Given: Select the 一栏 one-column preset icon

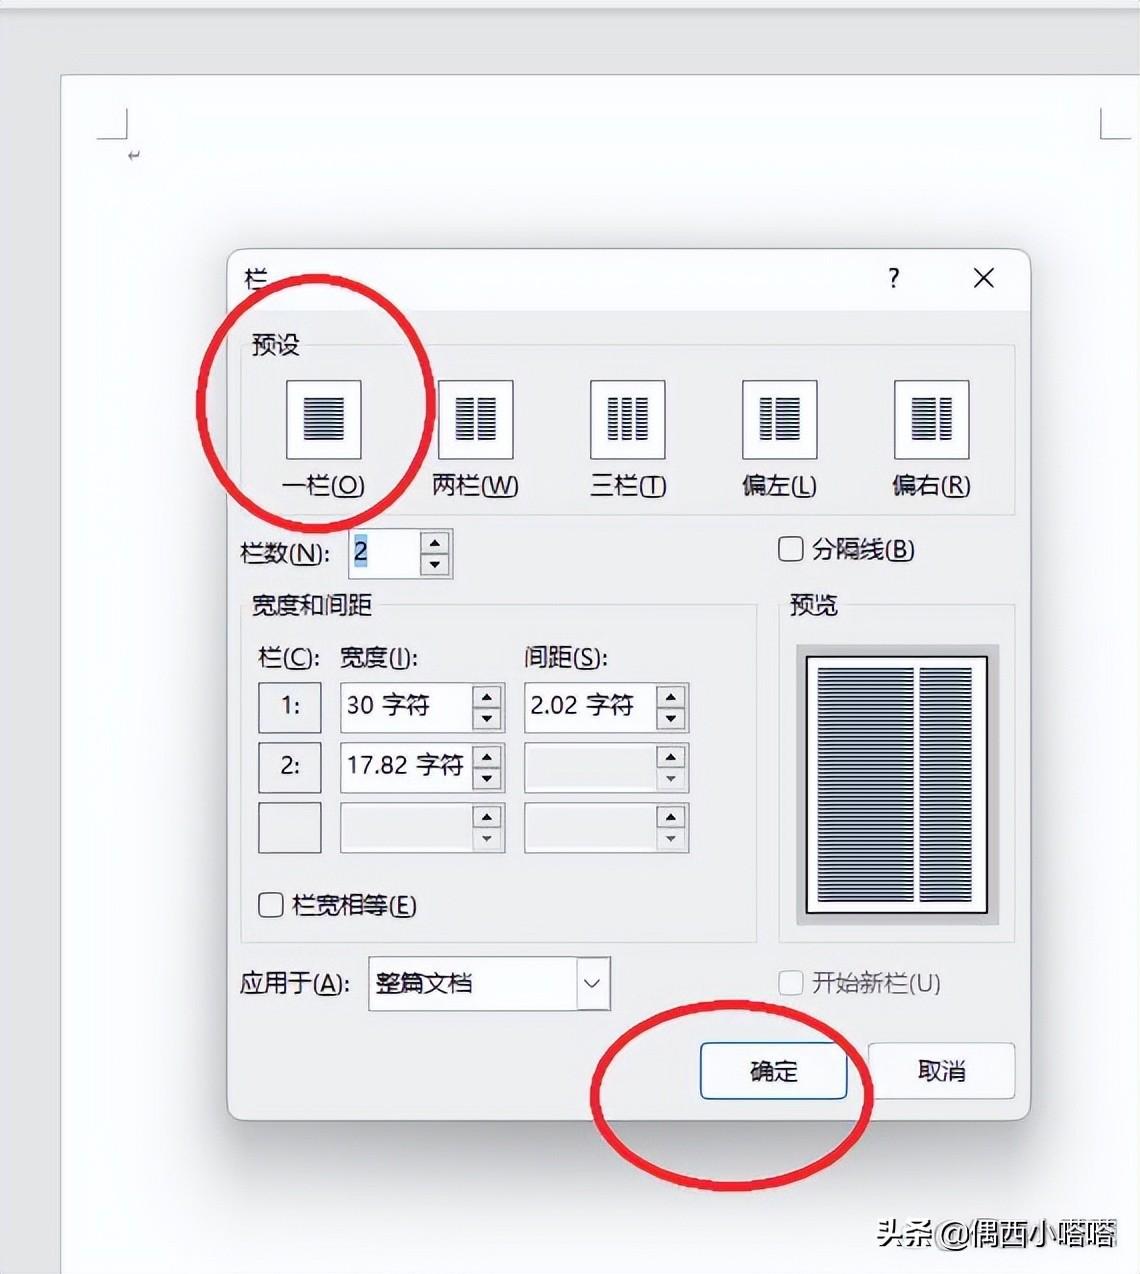Looking at the screenshot, I should [x=323, y=419].
